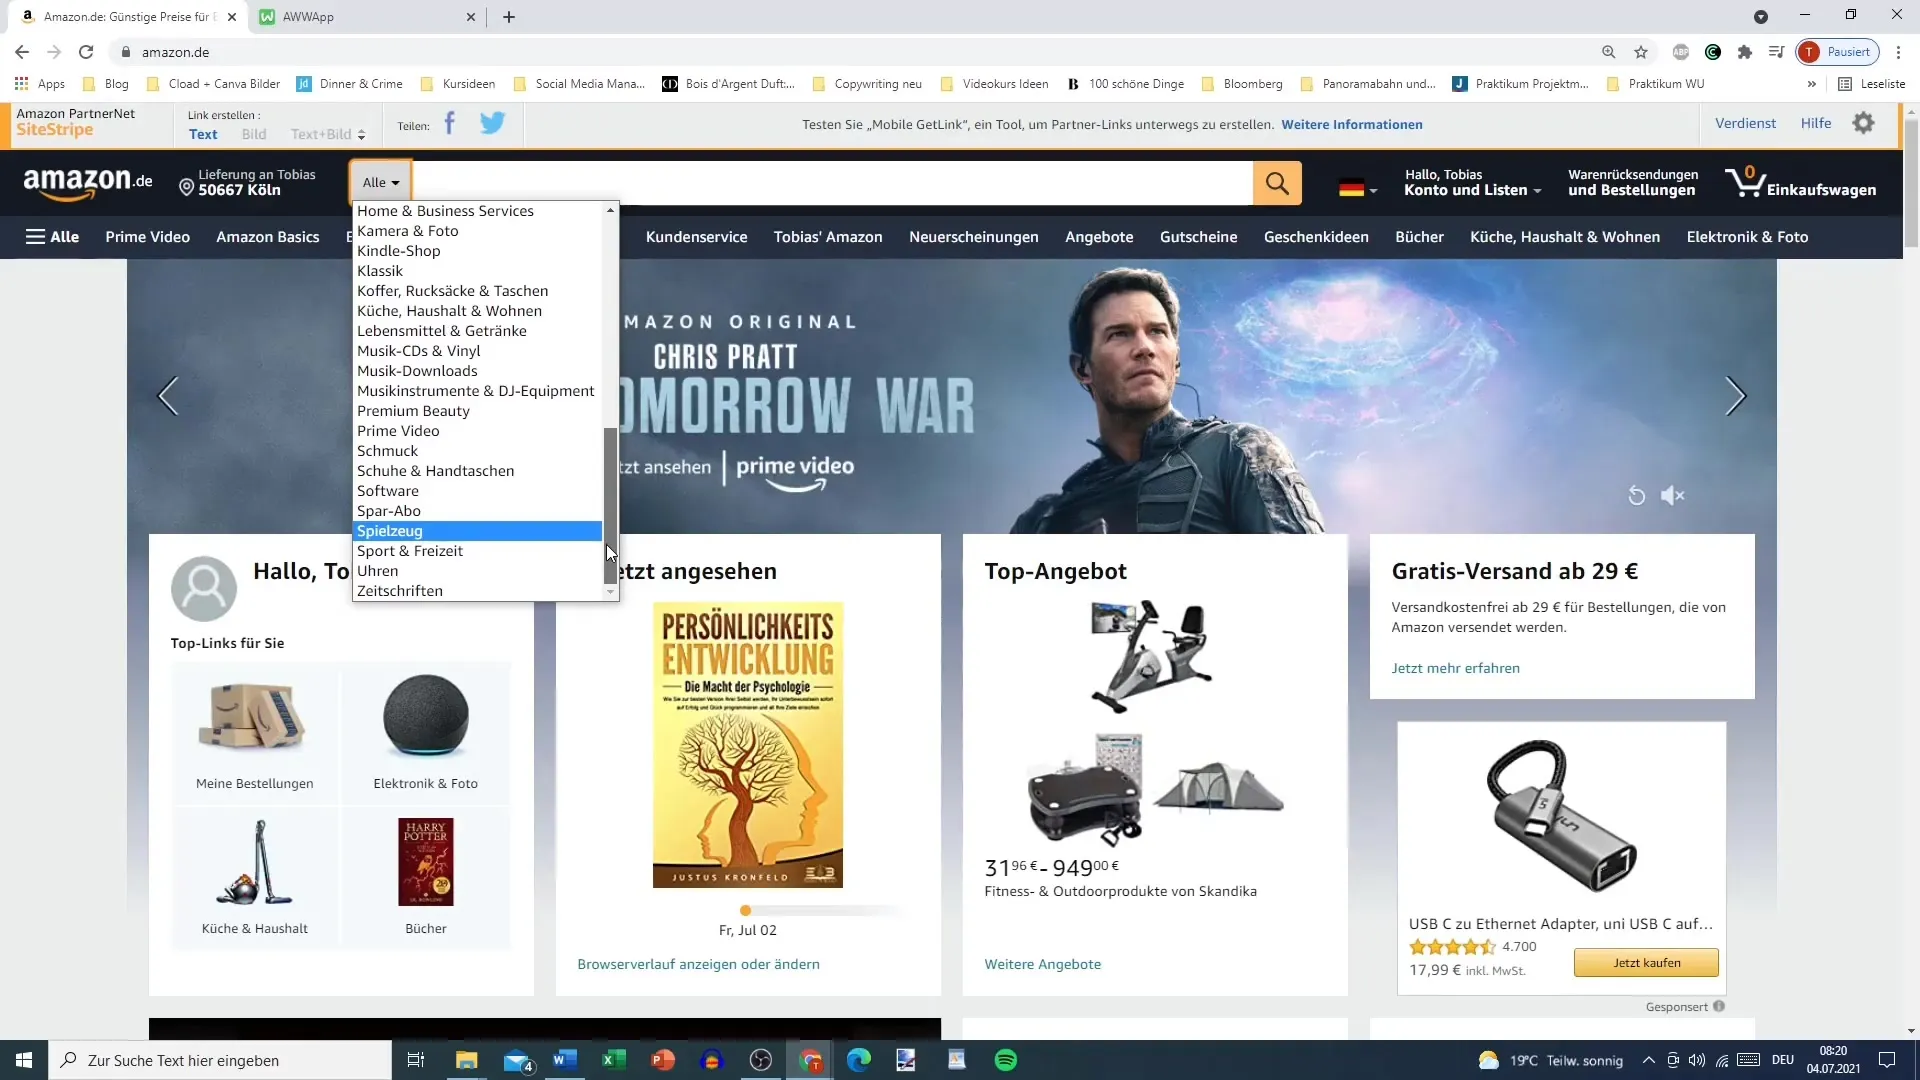Click Weitere Informationen link
Viewport: 1920px width, 1080px height.
click(1352, 125)
